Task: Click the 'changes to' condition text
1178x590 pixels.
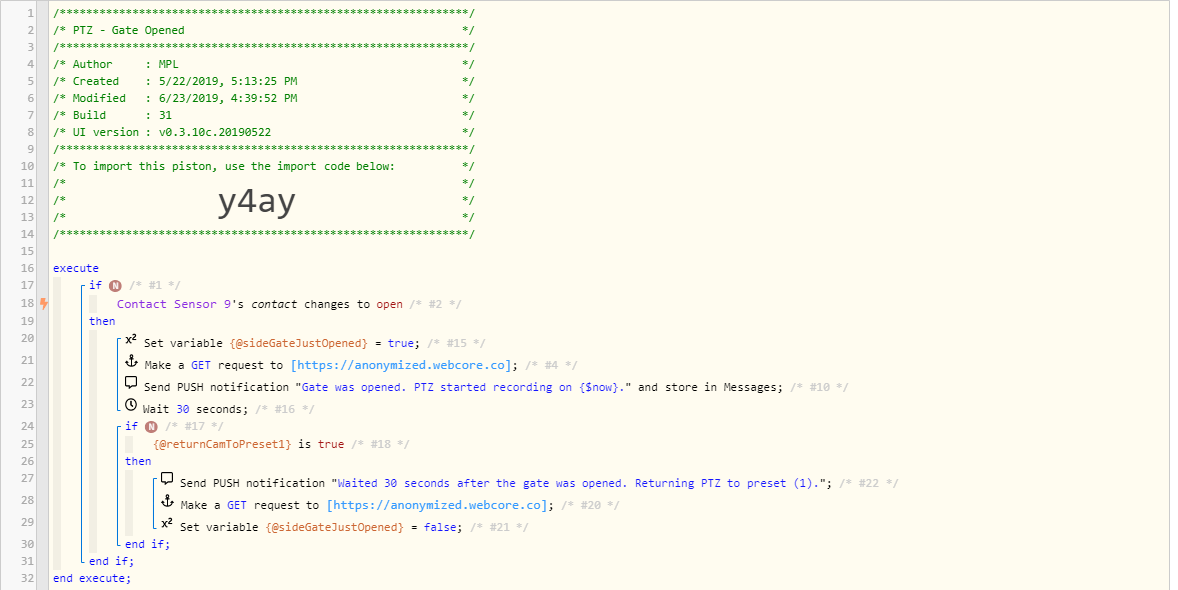Action: pos(337,304)
